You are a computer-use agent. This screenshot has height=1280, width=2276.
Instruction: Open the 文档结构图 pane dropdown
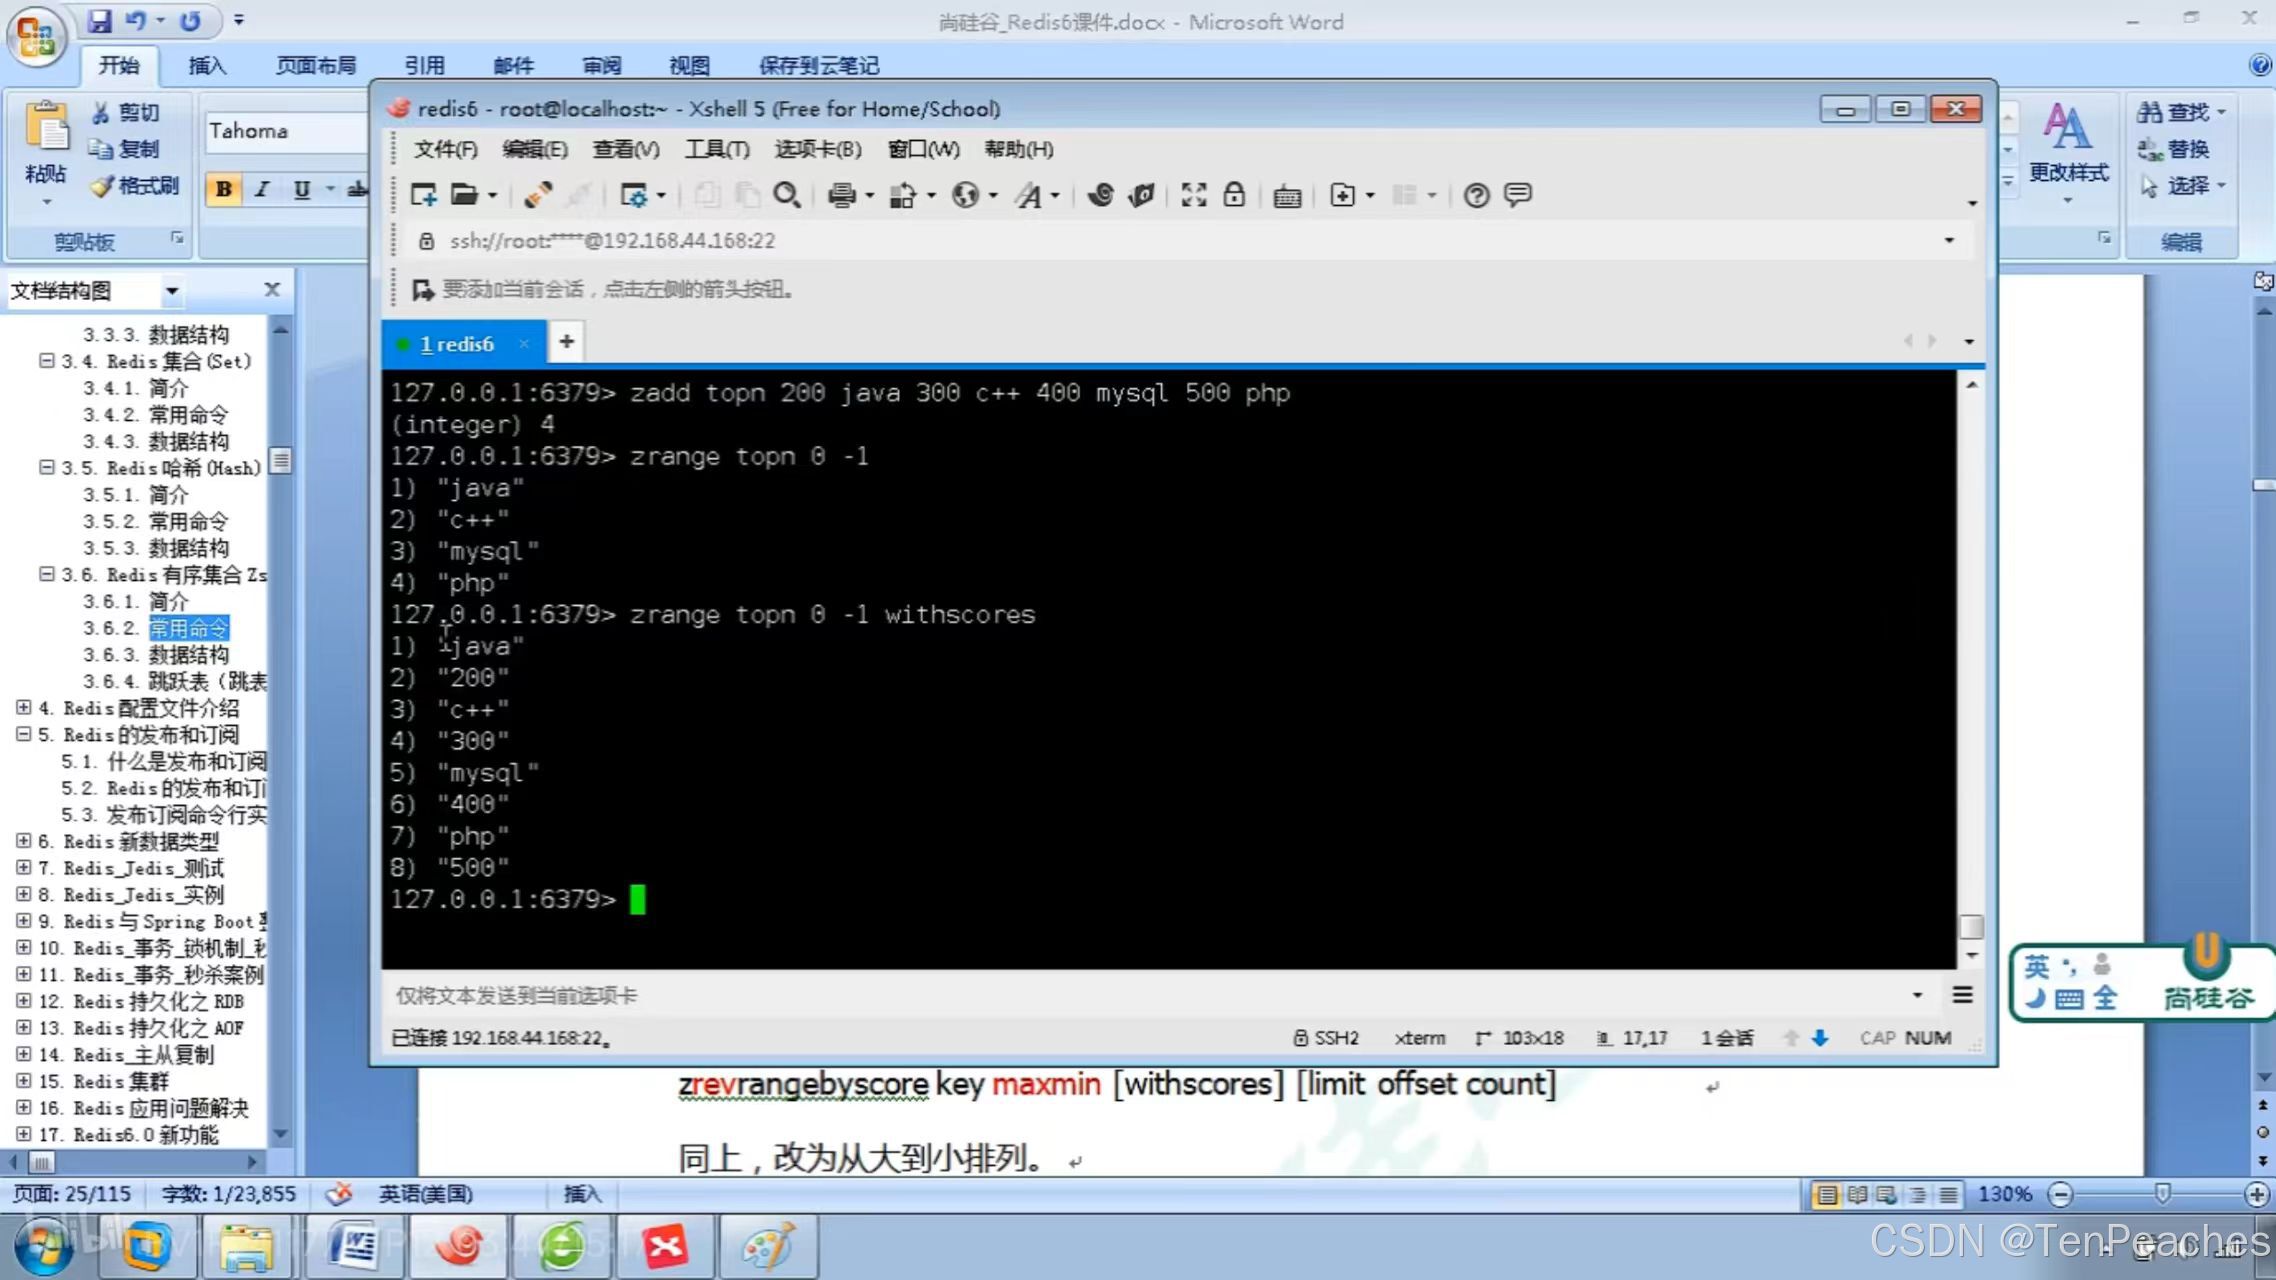172,291
